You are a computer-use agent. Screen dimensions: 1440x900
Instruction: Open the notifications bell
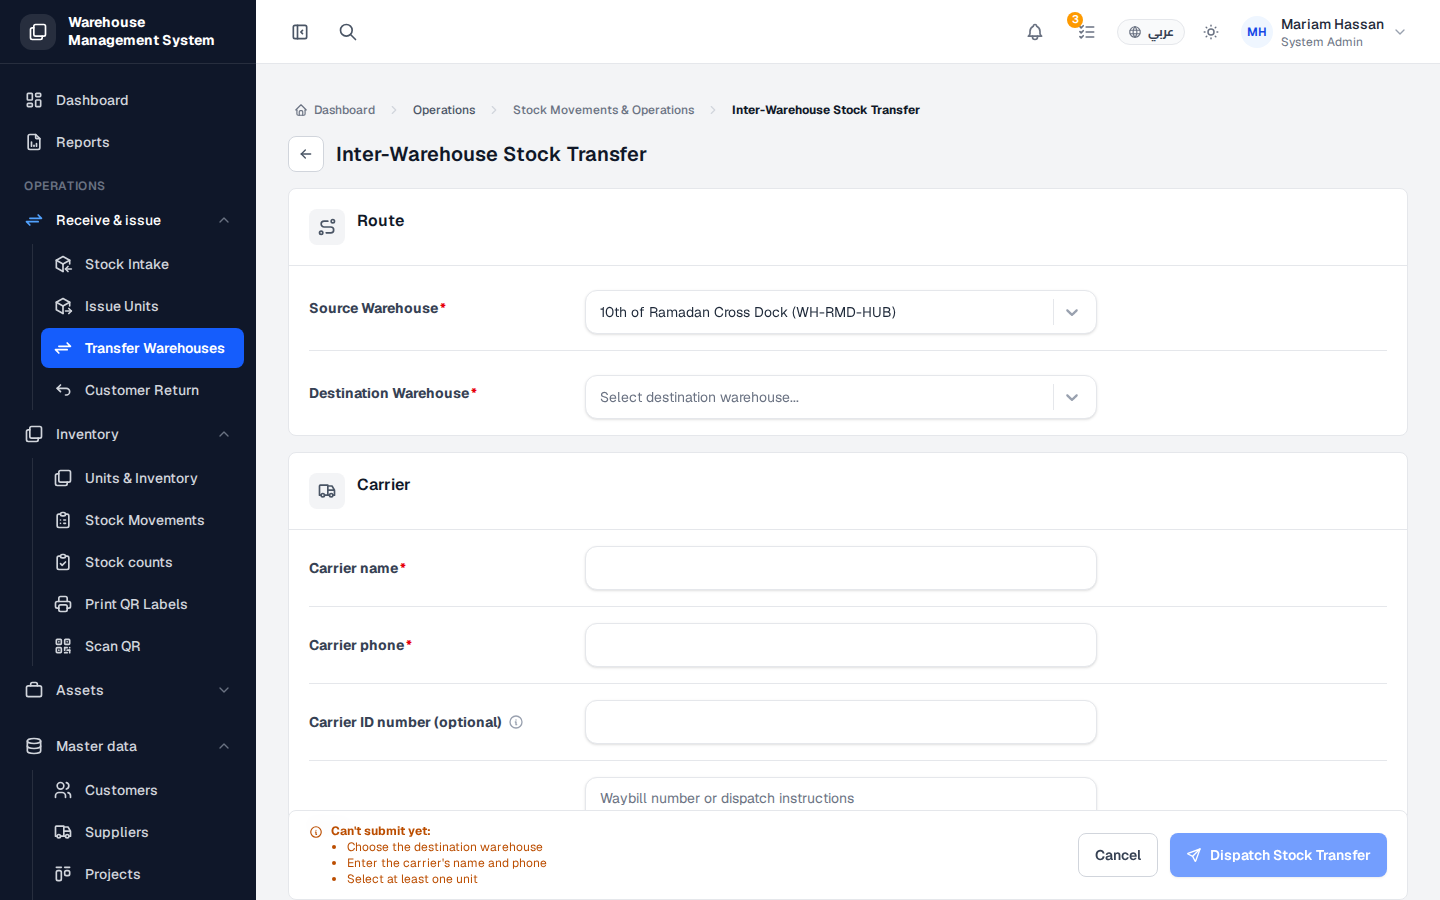click(x=1035, y=32)
